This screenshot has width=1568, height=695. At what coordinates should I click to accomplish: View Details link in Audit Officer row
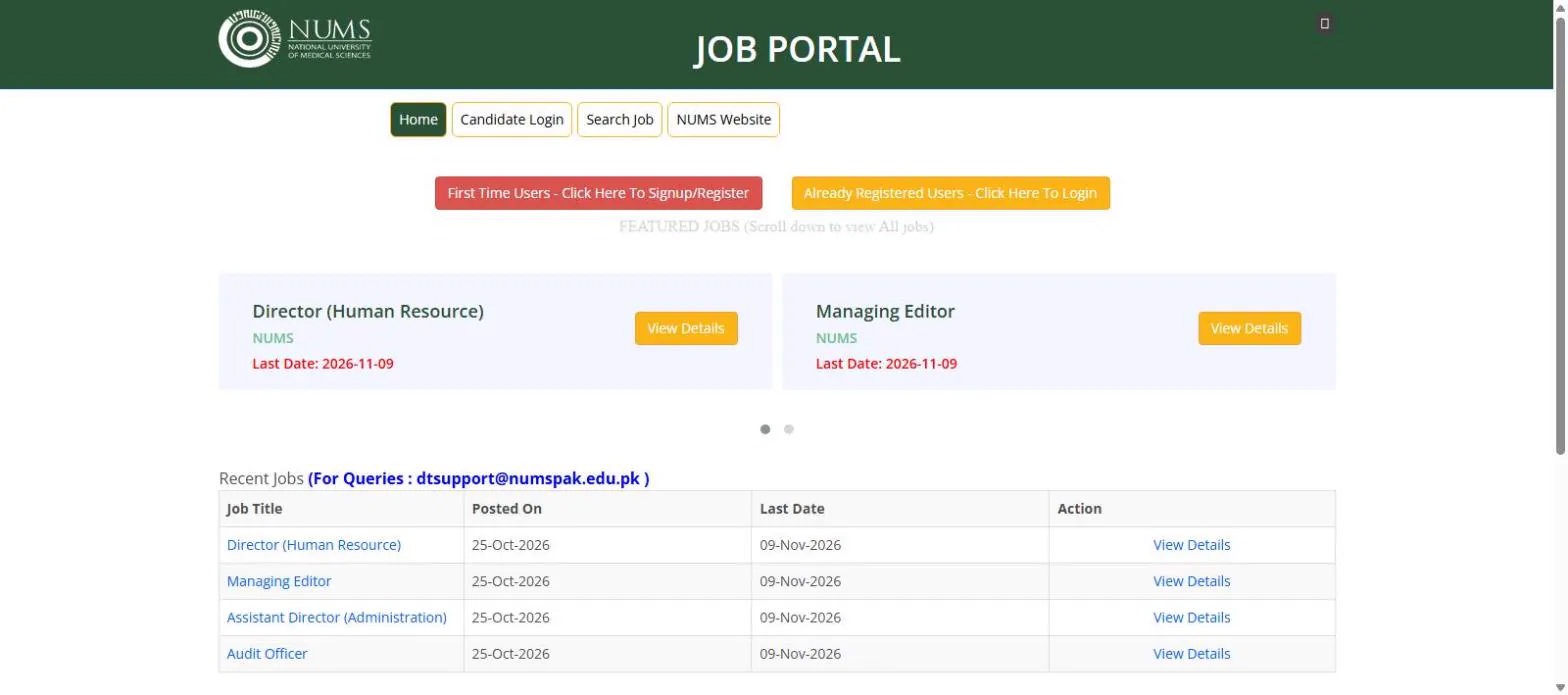tap(1192, 654)
